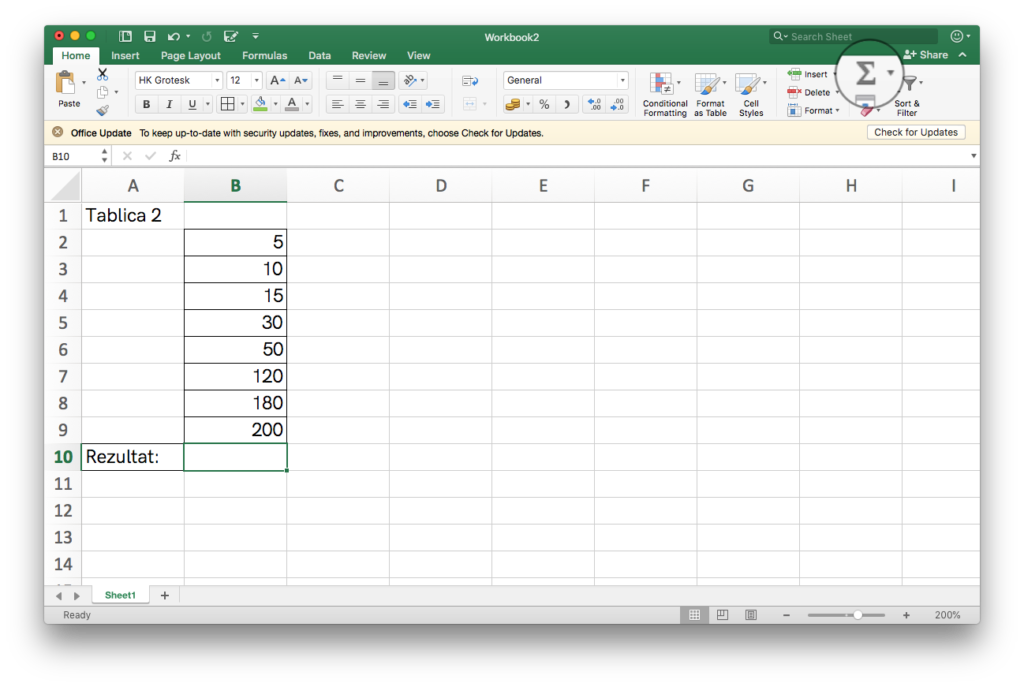Click the Check for Updates button

click(915, 132)
